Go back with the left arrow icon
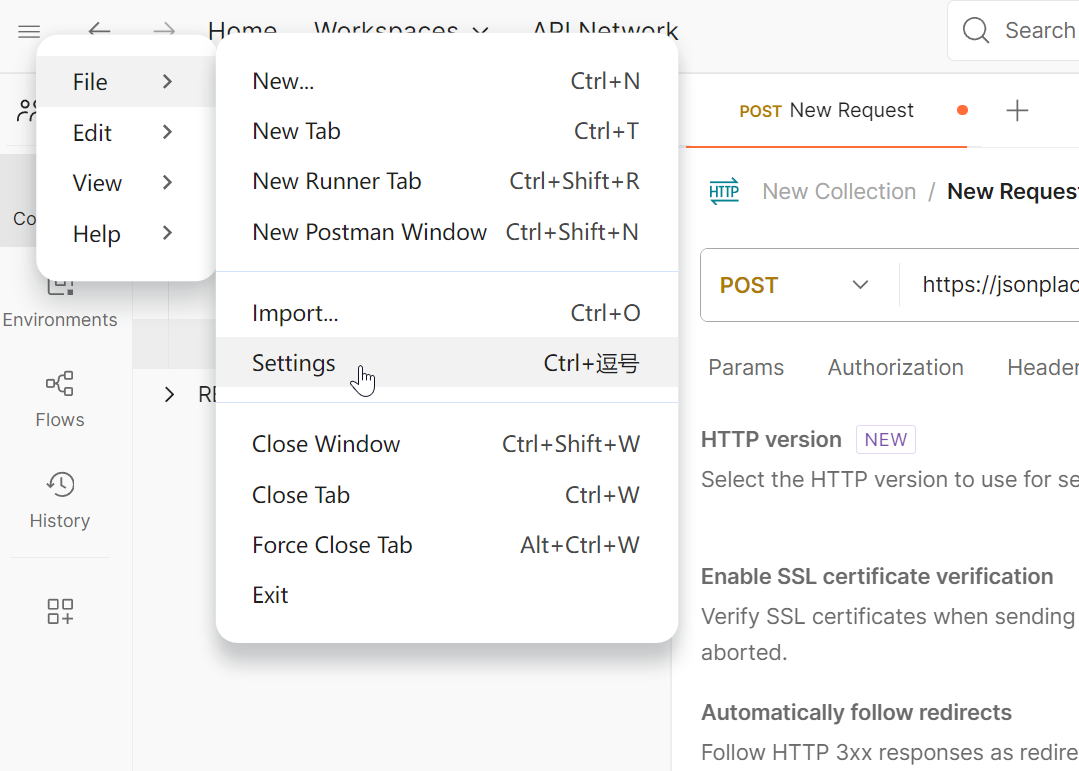1079x771 pixels. (99, 30)
